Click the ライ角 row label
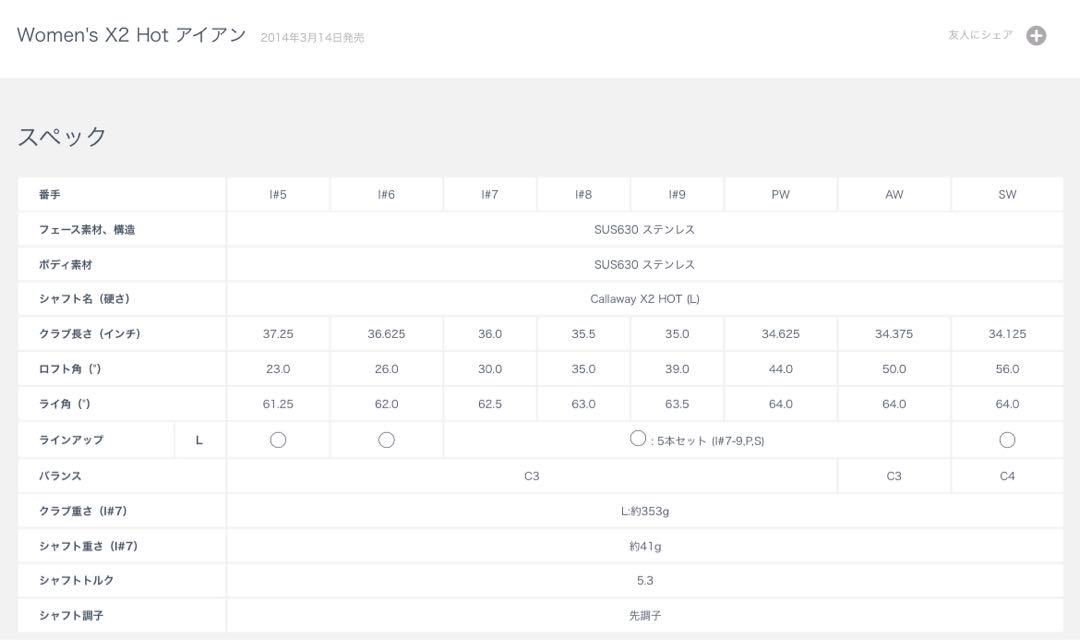 tap(65, 404)
